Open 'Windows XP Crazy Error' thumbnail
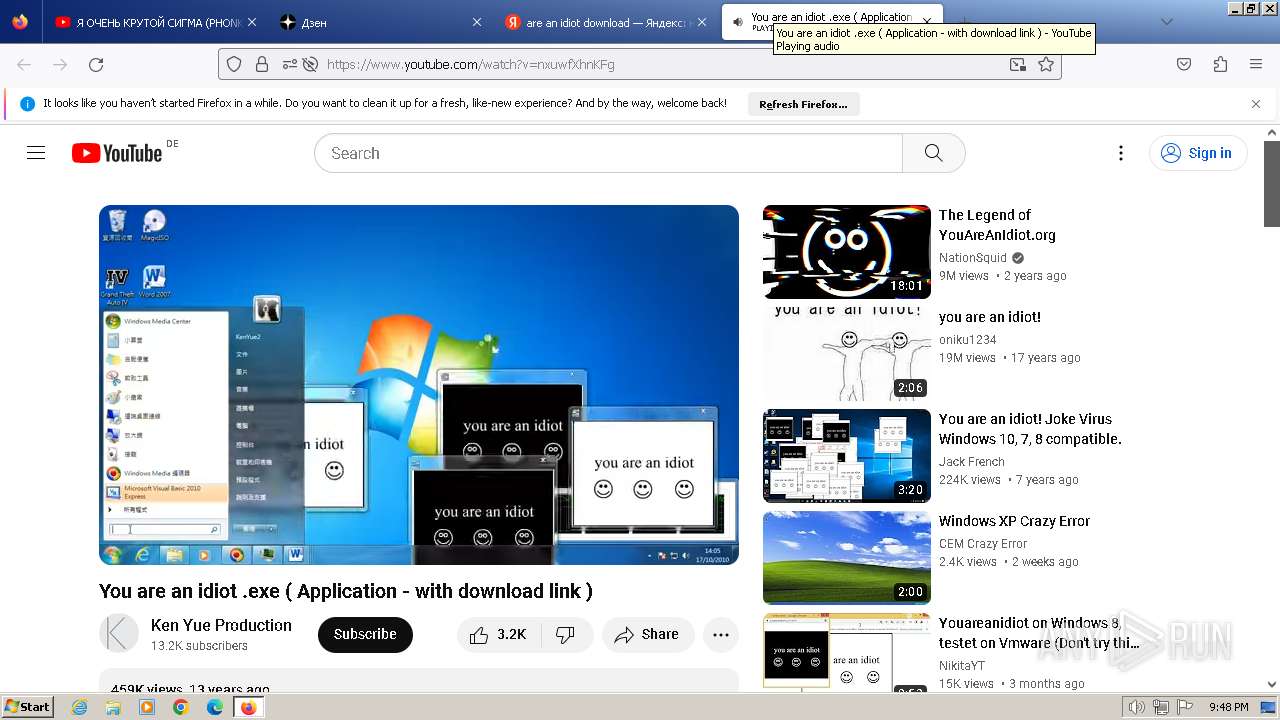 click(847, 558)
